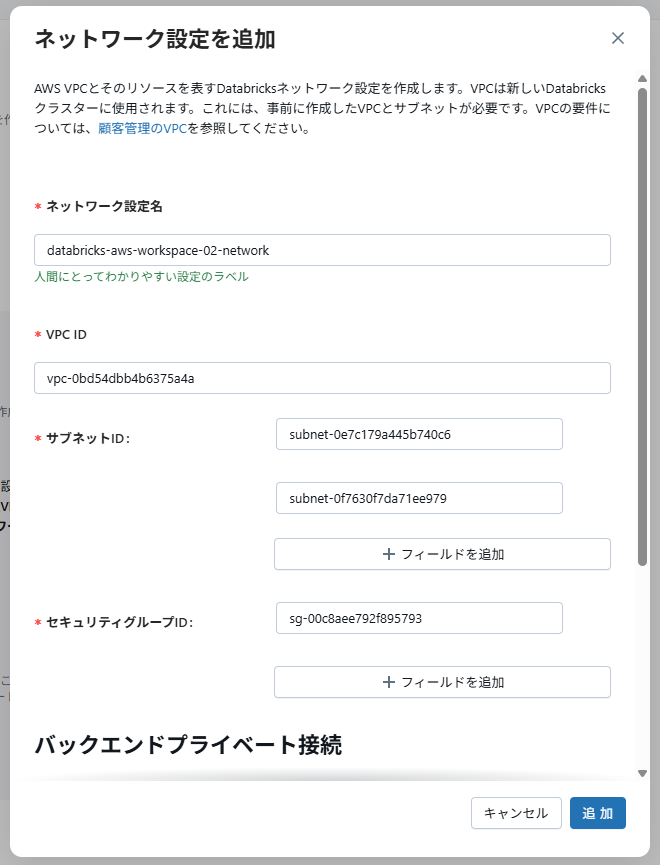Click the バックエンドプライベート接続 heading
660x865 pixels.
[x=188, y=745]
